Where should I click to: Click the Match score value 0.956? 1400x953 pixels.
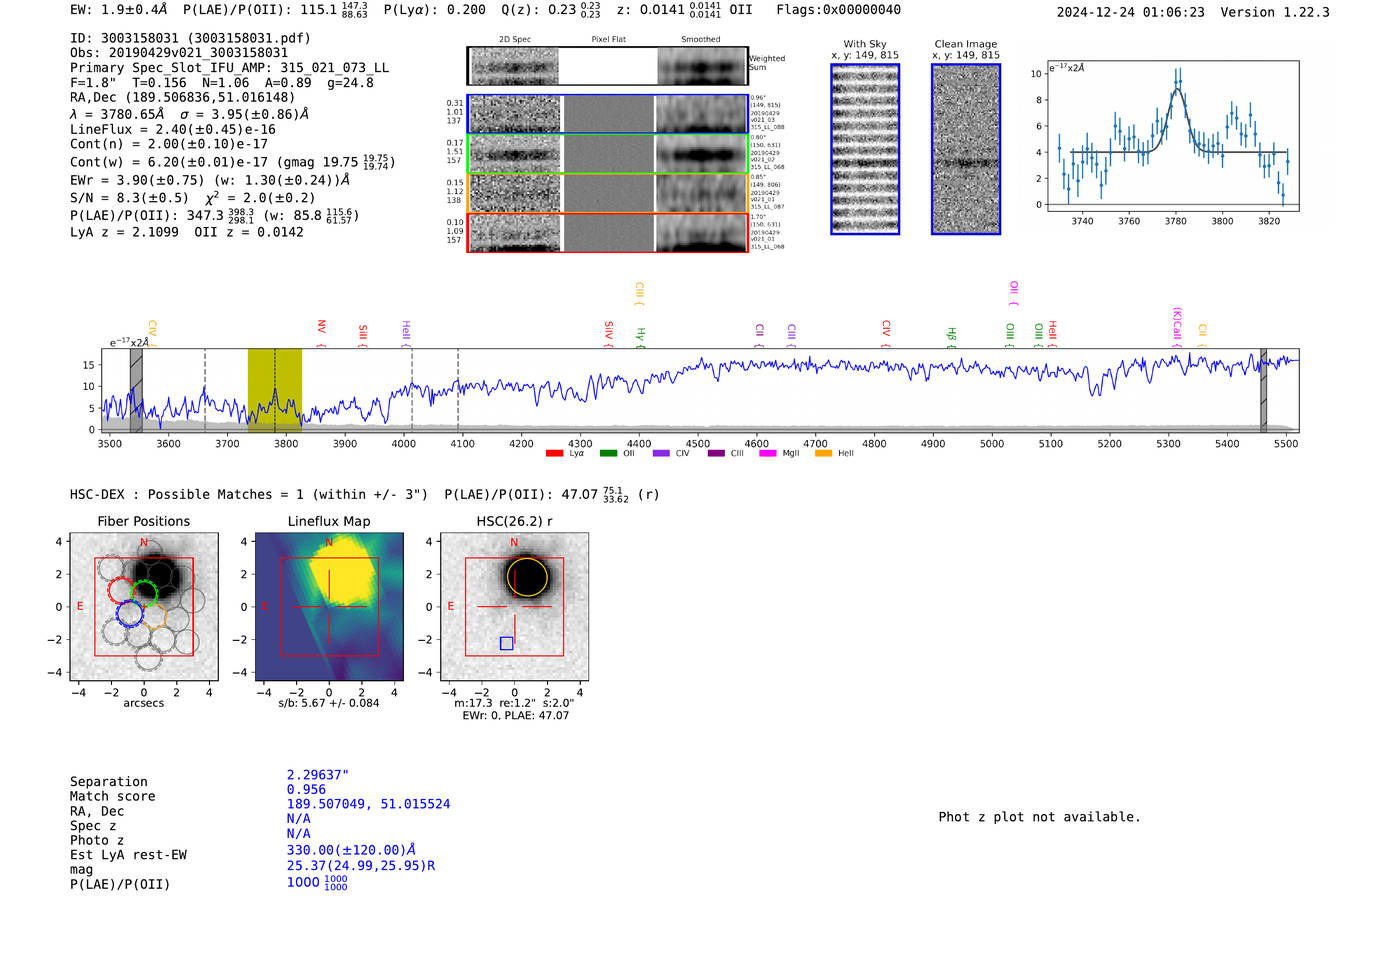click(306, 790)
